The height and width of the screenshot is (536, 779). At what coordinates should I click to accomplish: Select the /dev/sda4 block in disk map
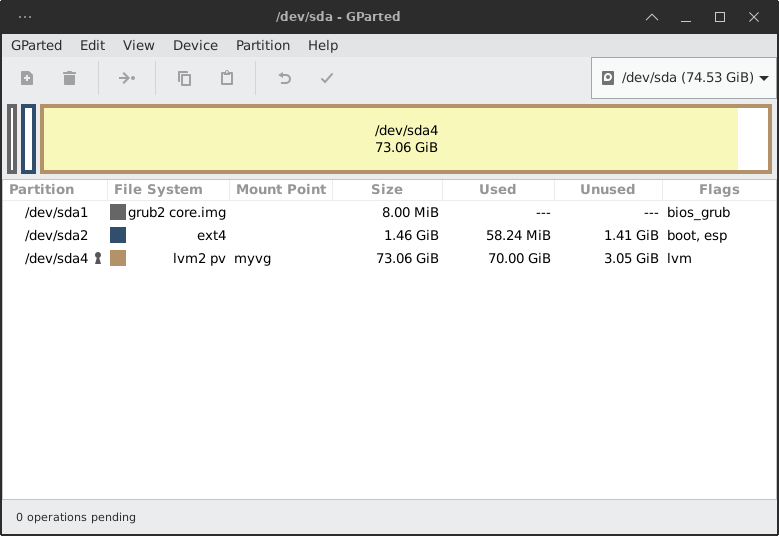[x=406, y=139]
